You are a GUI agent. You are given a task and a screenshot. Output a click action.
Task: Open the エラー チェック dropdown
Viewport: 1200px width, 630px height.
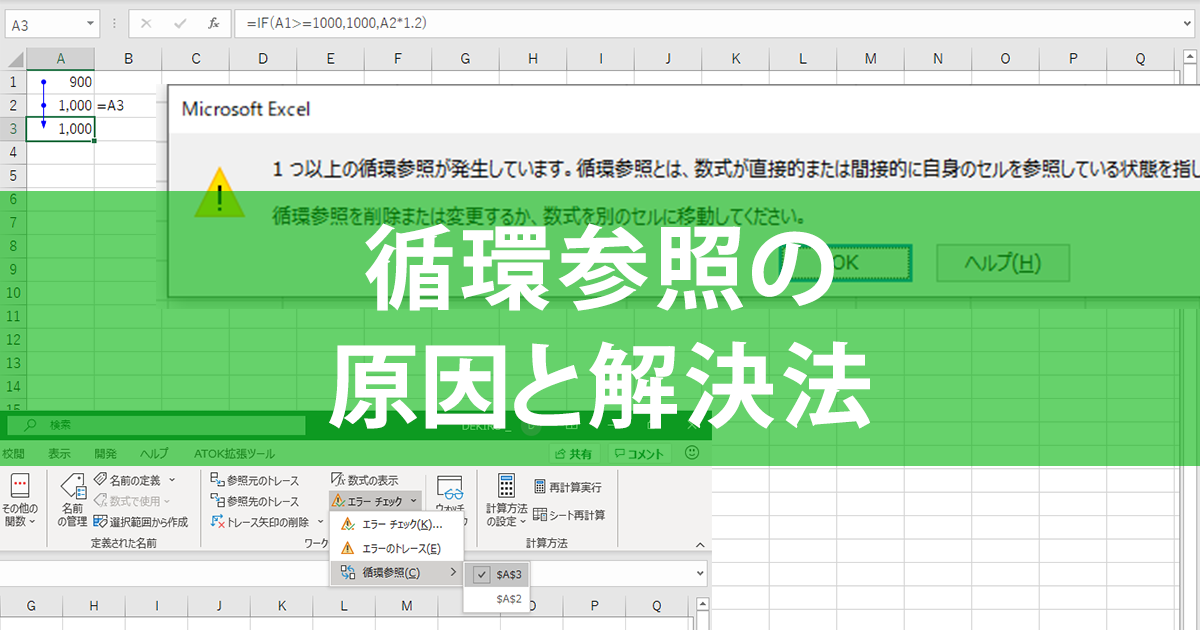[374, 500]
